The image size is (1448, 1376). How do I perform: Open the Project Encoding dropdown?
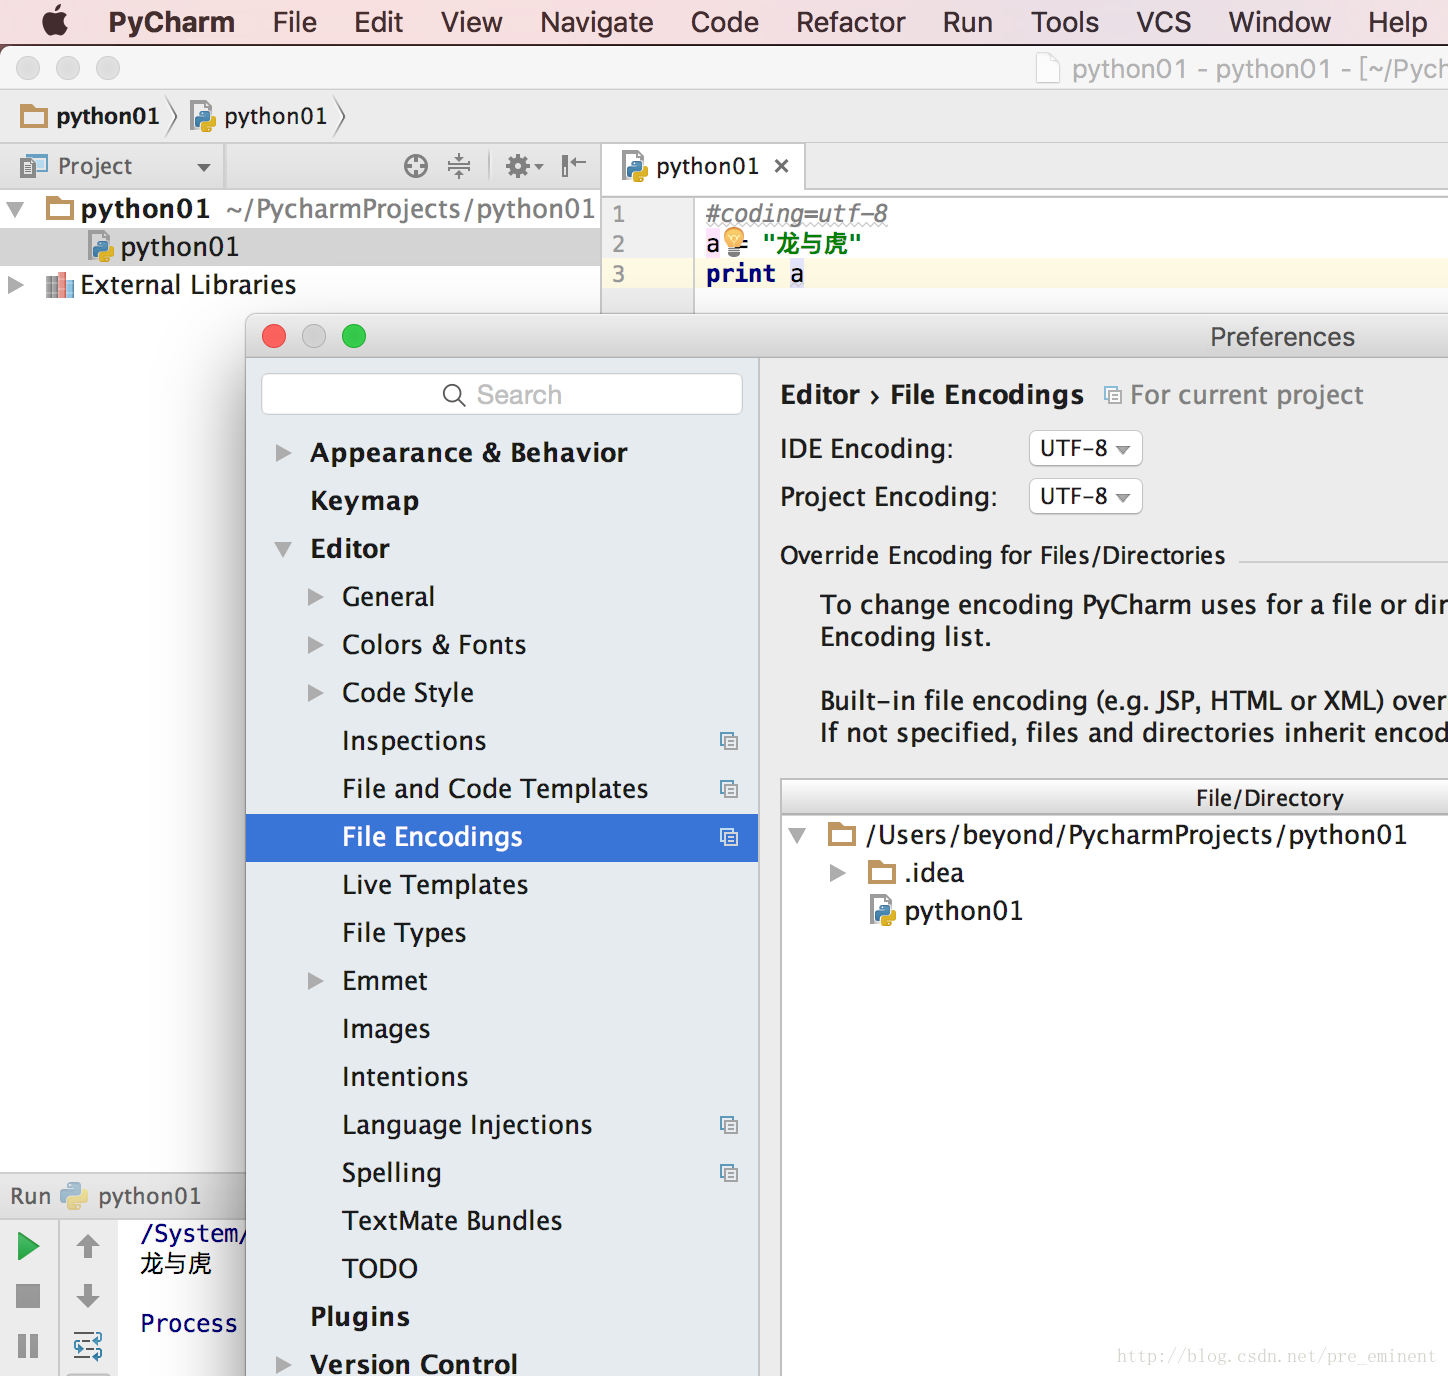(1085, 496)
